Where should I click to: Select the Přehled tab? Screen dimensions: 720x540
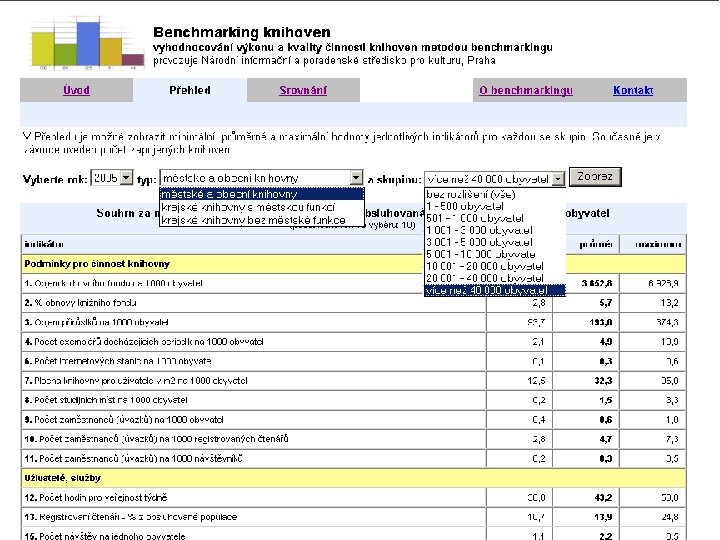(190, 90)
